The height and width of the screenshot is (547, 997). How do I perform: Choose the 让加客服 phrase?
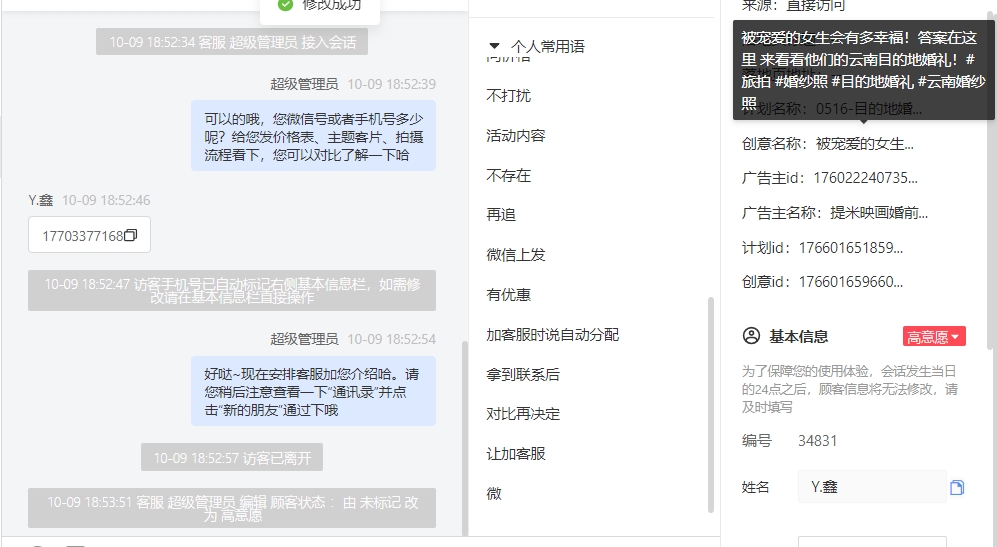point(516,454)
